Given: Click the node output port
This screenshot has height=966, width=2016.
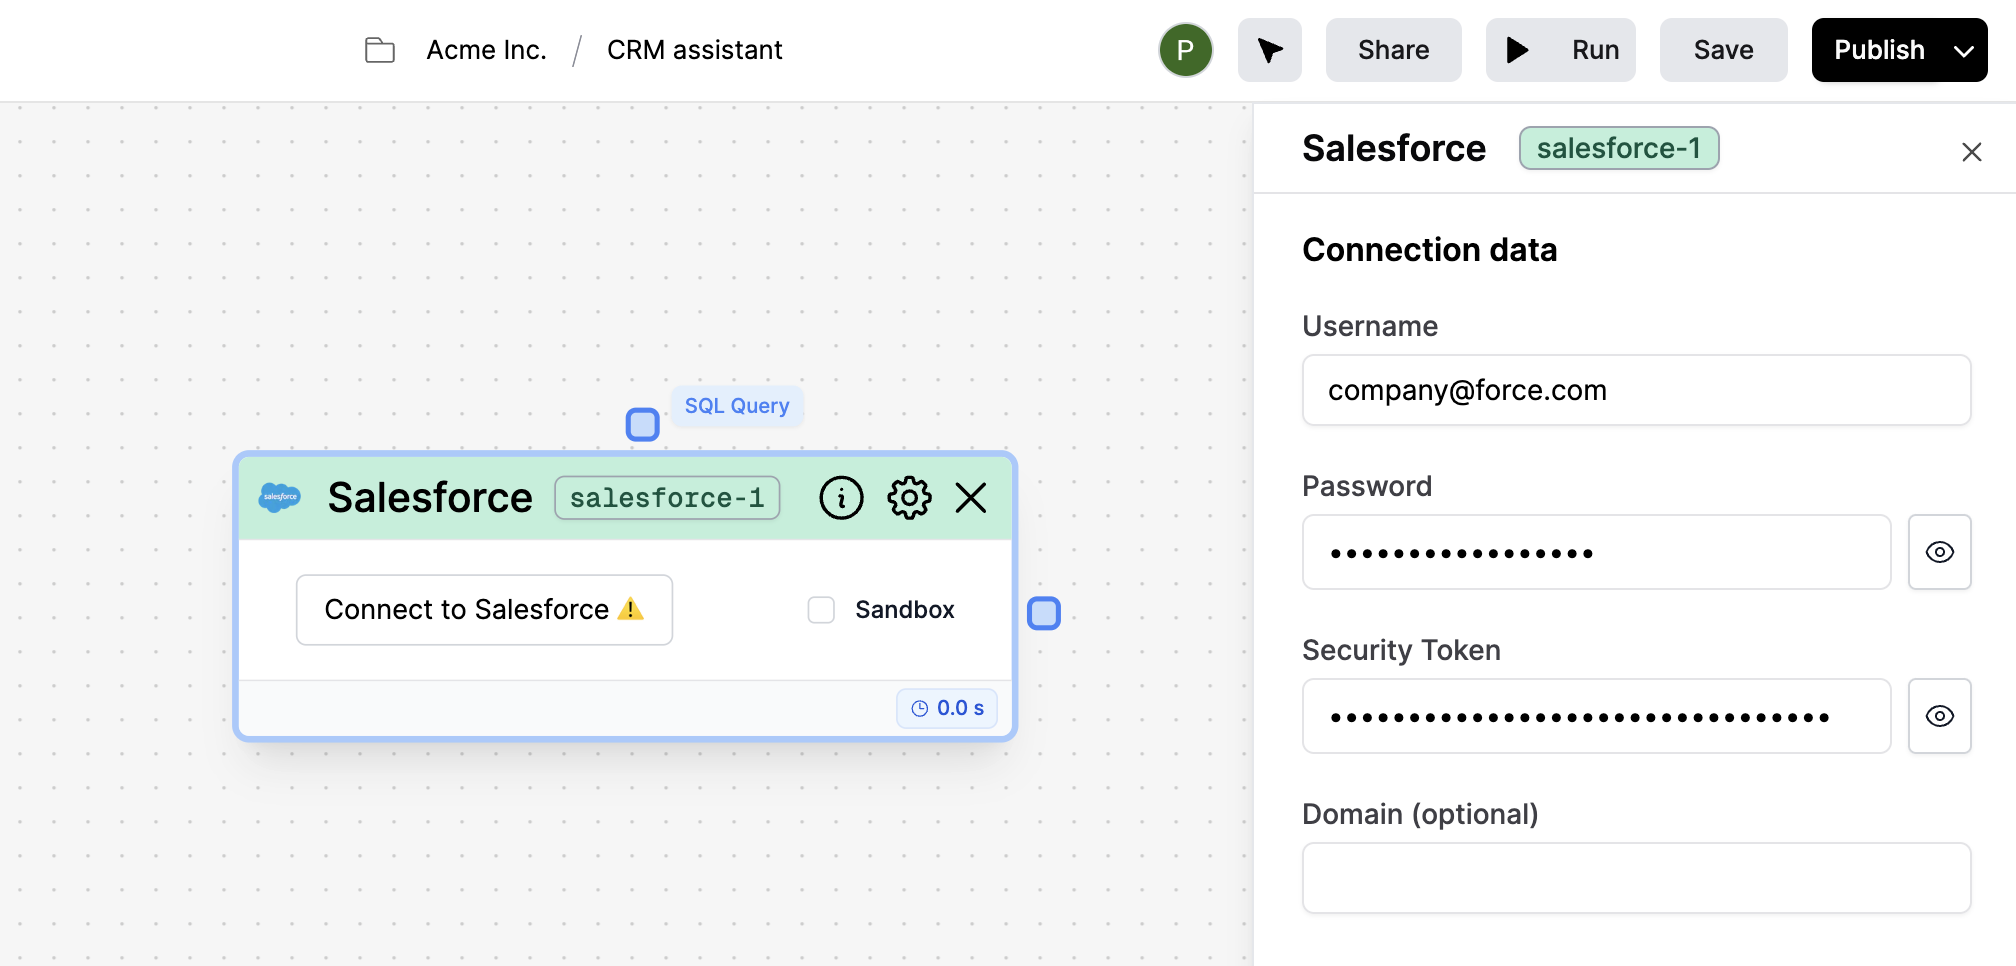Looking at the screenshot, I should click(1044, 613).
